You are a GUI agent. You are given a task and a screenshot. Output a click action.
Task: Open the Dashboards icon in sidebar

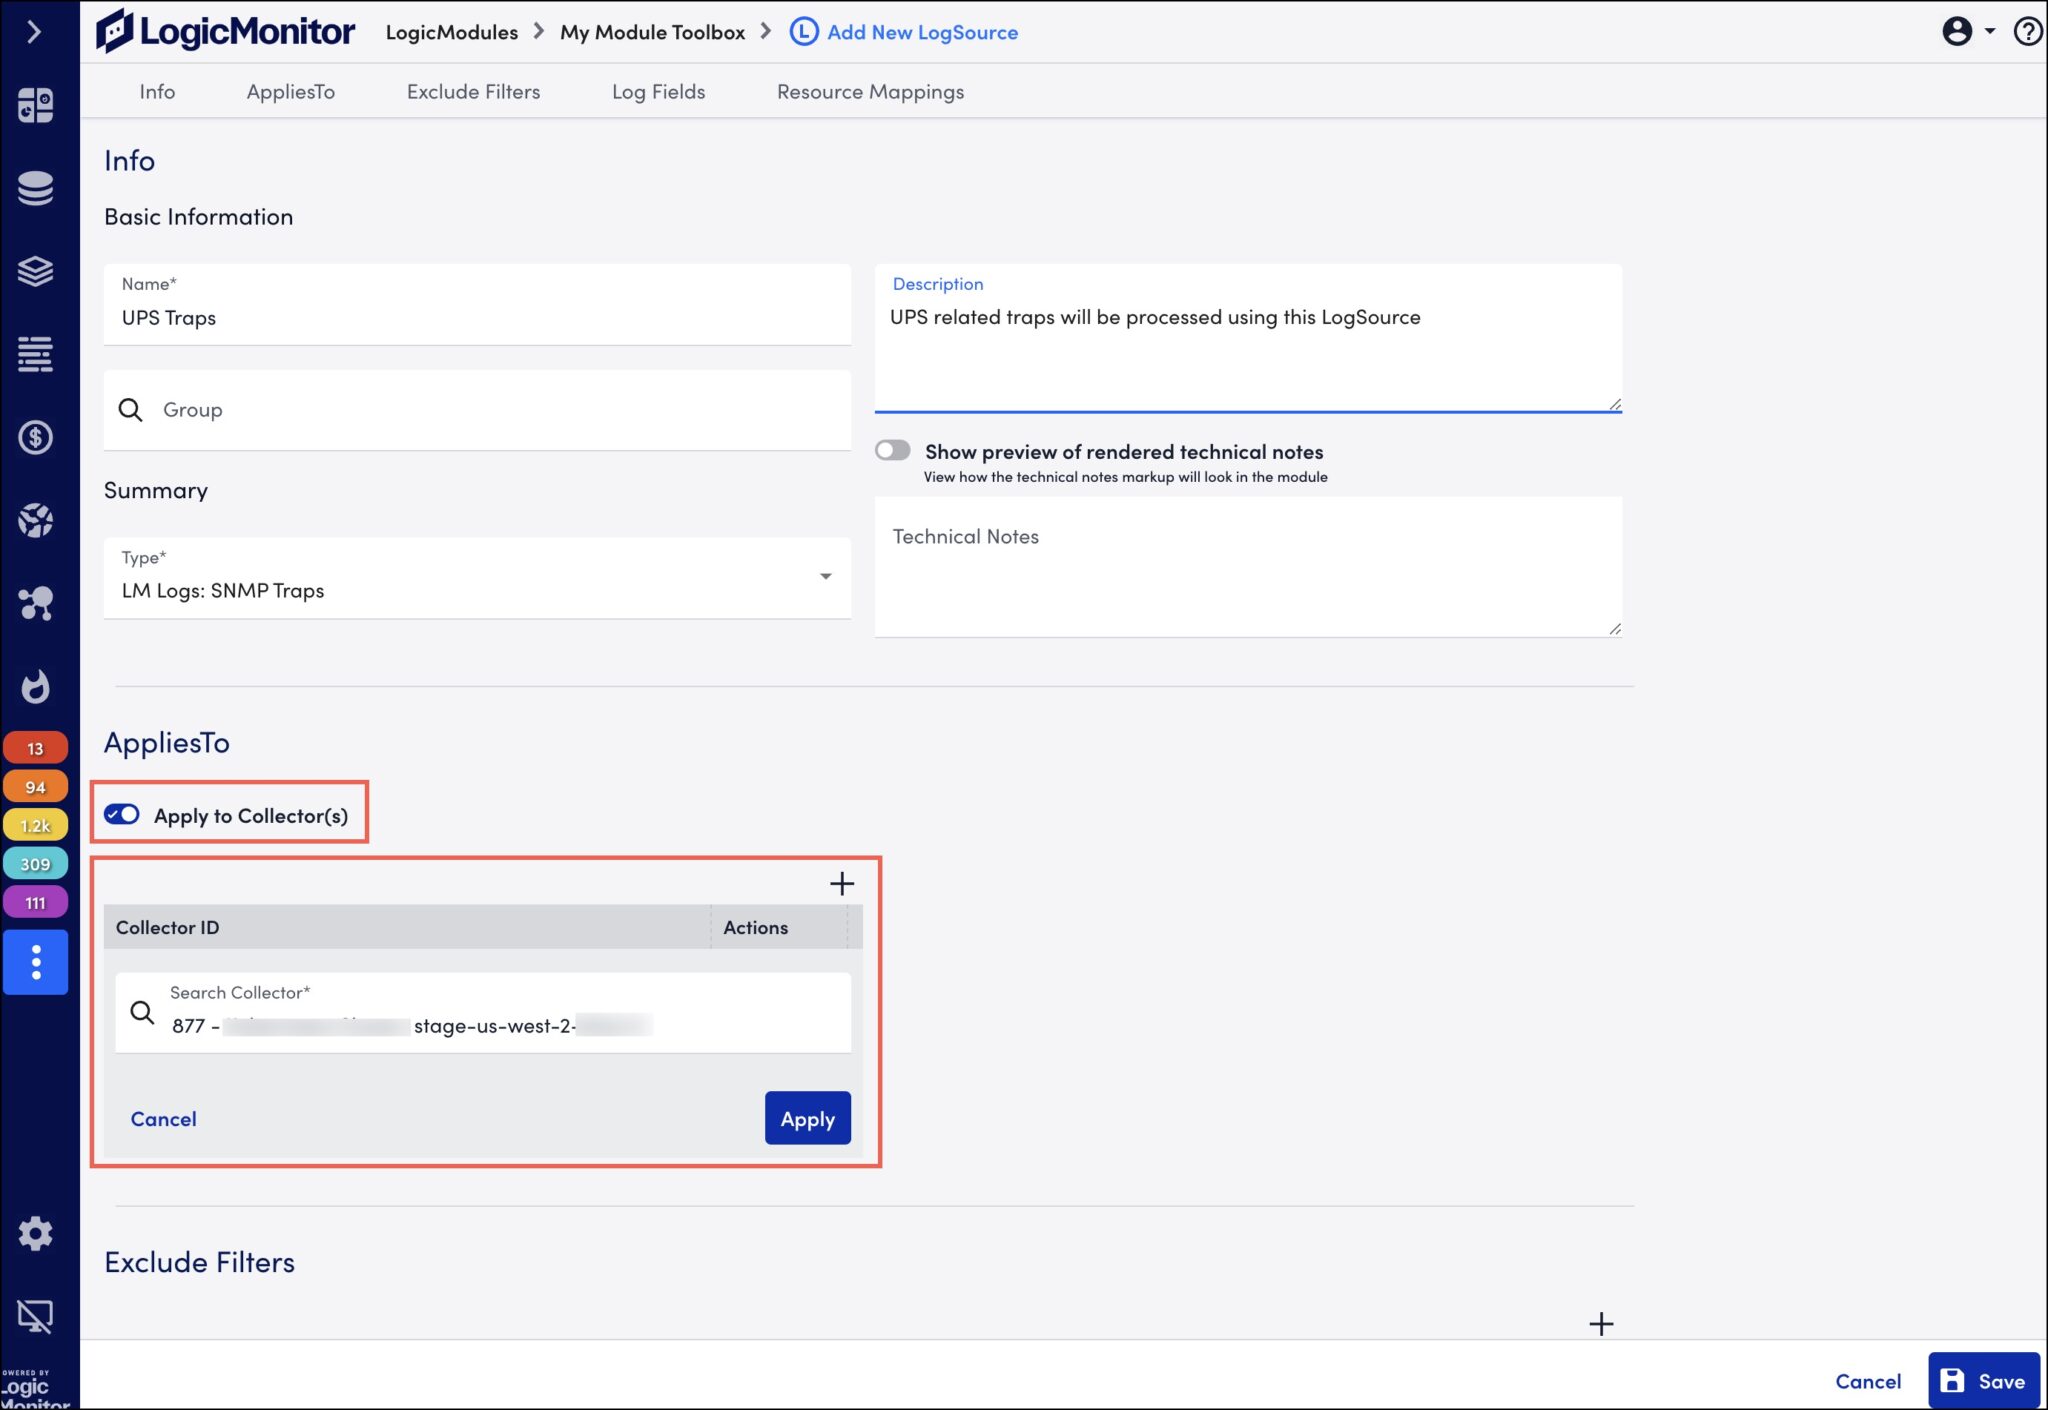click(x=36, y=105)
